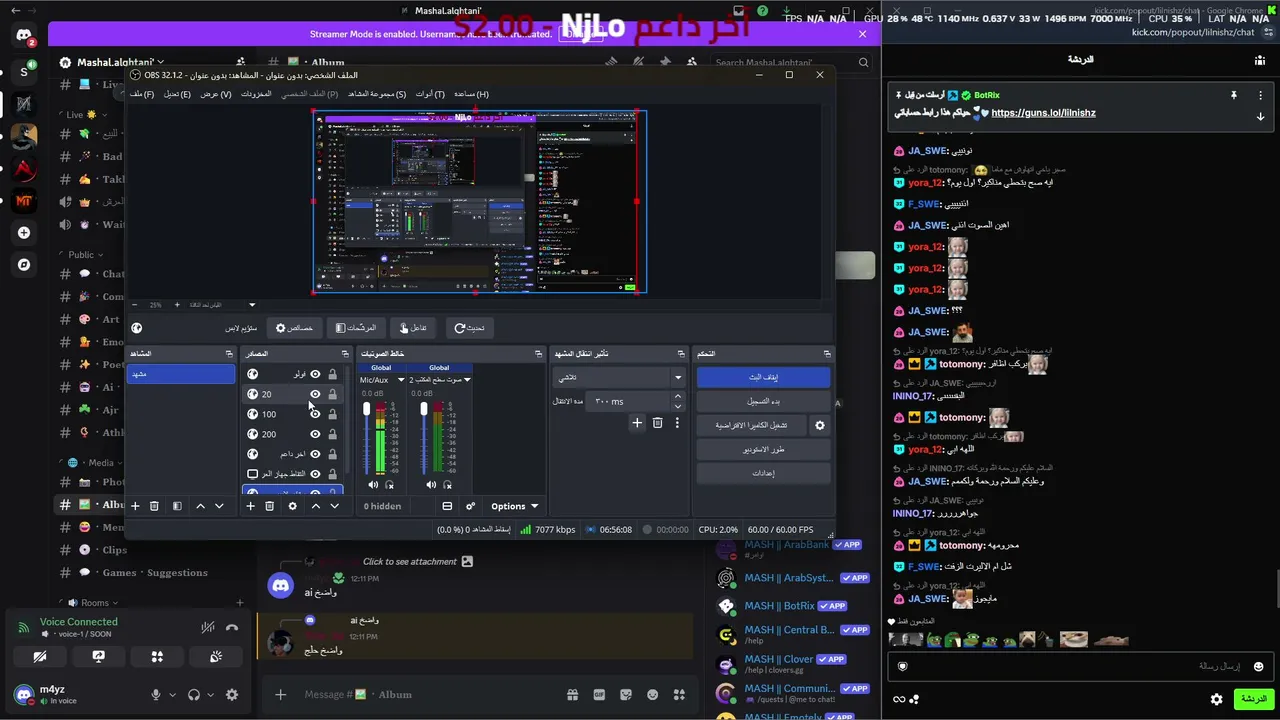Mute Discord microphone

156,695
